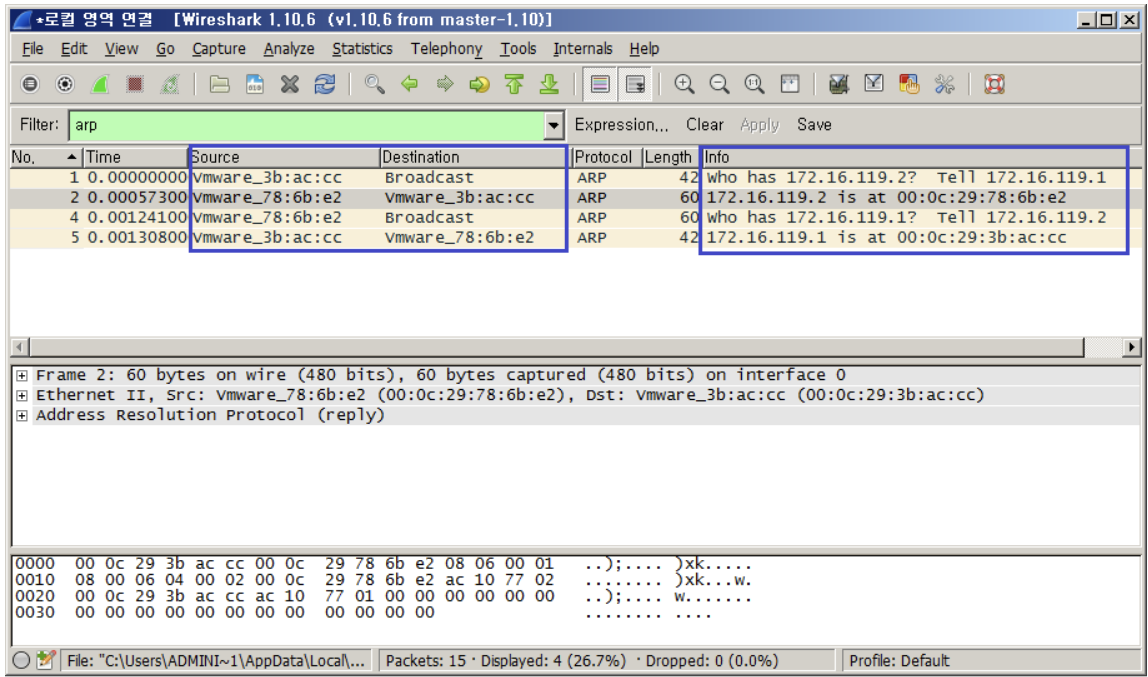Reload this capture file
This screenshot has width=1148, height=677.
coord(324,84)
